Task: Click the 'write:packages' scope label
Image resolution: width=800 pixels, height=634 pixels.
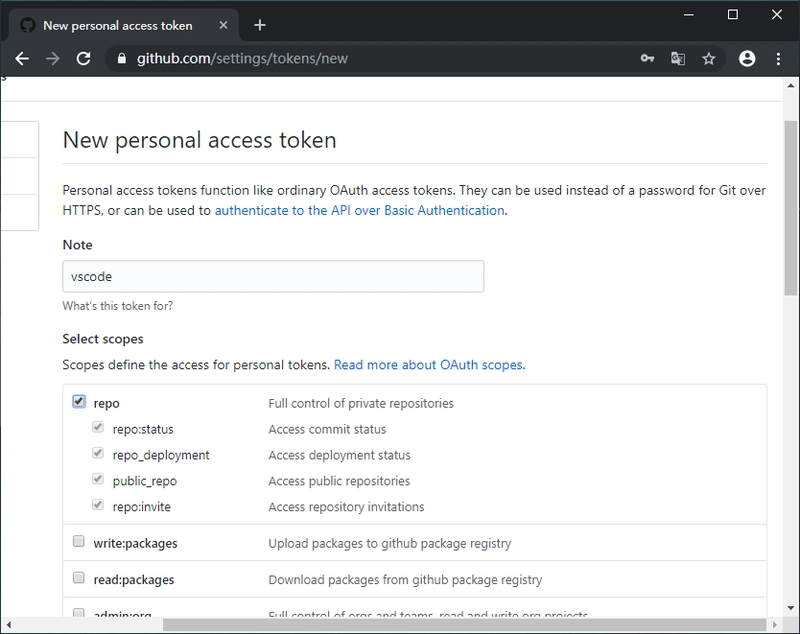Action: coord(135,544)
